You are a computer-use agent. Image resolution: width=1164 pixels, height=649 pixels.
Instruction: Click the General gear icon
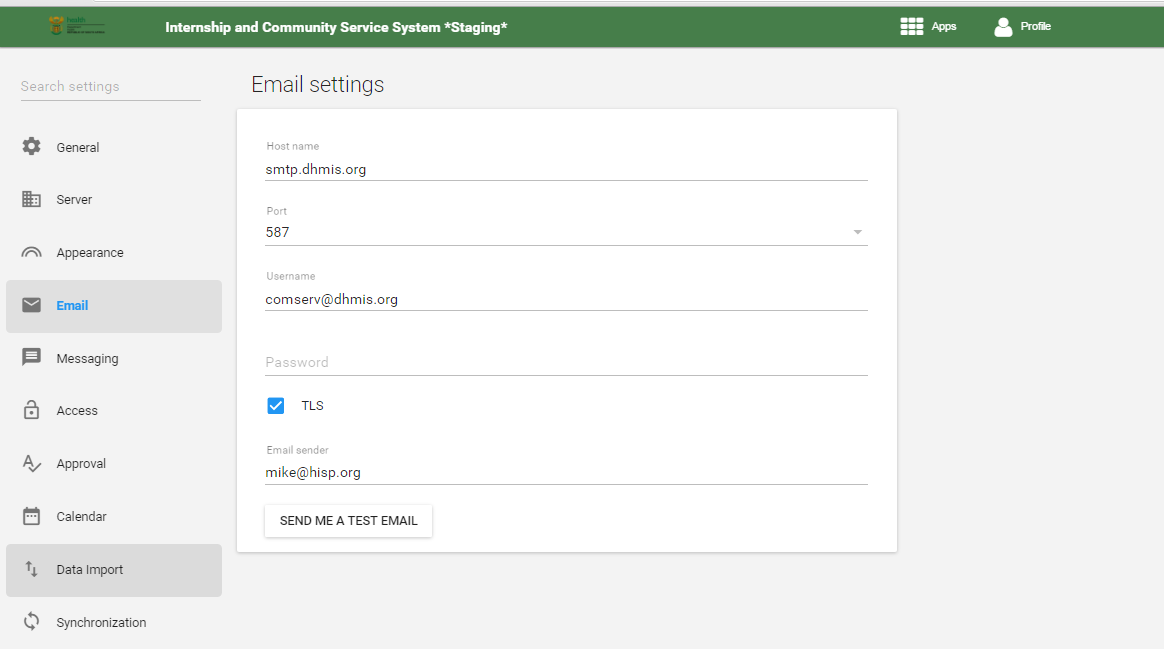tap(32, 147)
